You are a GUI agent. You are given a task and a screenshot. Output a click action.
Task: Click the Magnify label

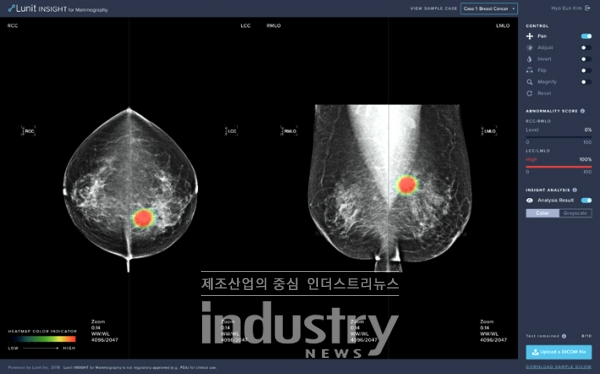(547, 82)
